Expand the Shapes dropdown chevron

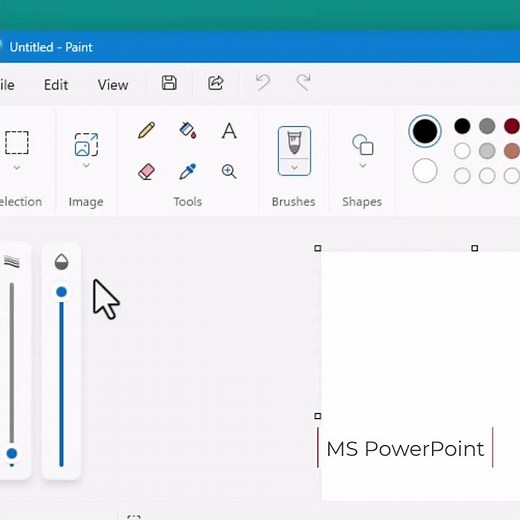363,165
